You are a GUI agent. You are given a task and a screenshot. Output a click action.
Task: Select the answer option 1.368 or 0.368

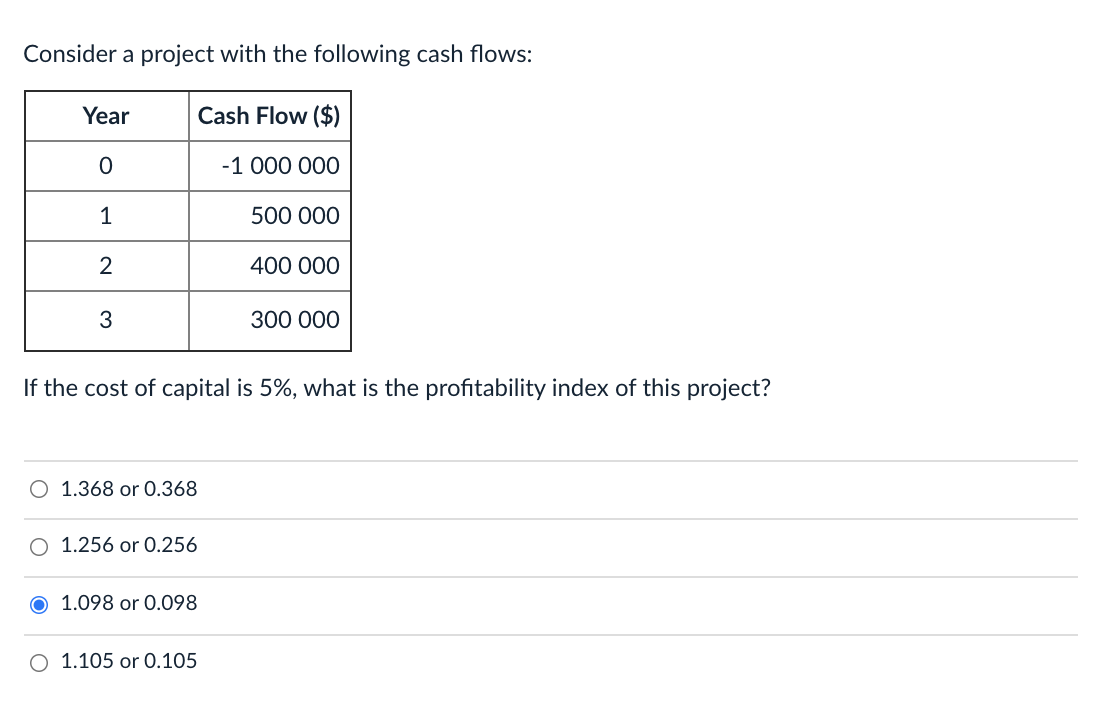[38, 489]
